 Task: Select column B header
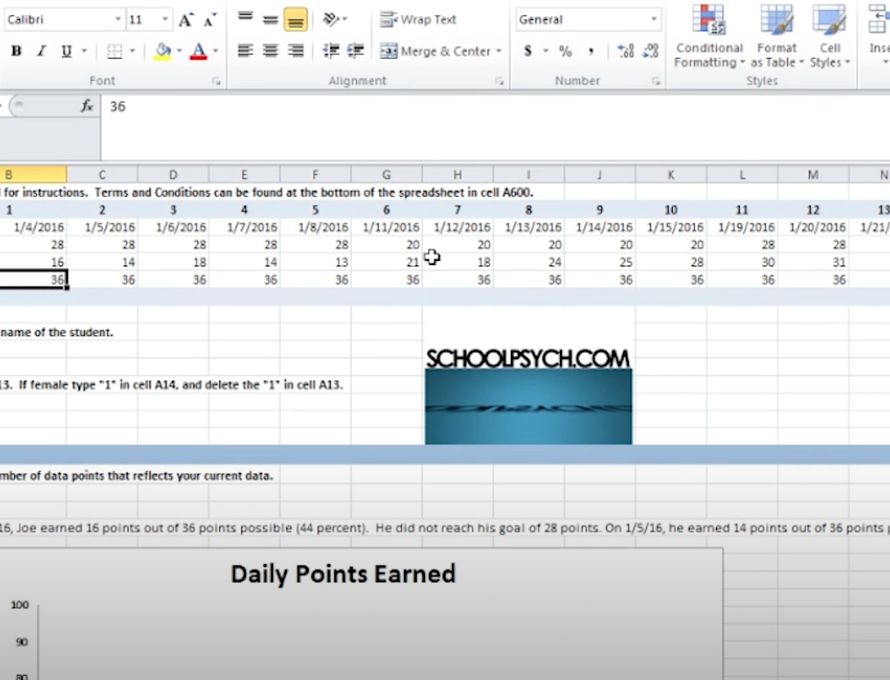pos(33,174)
